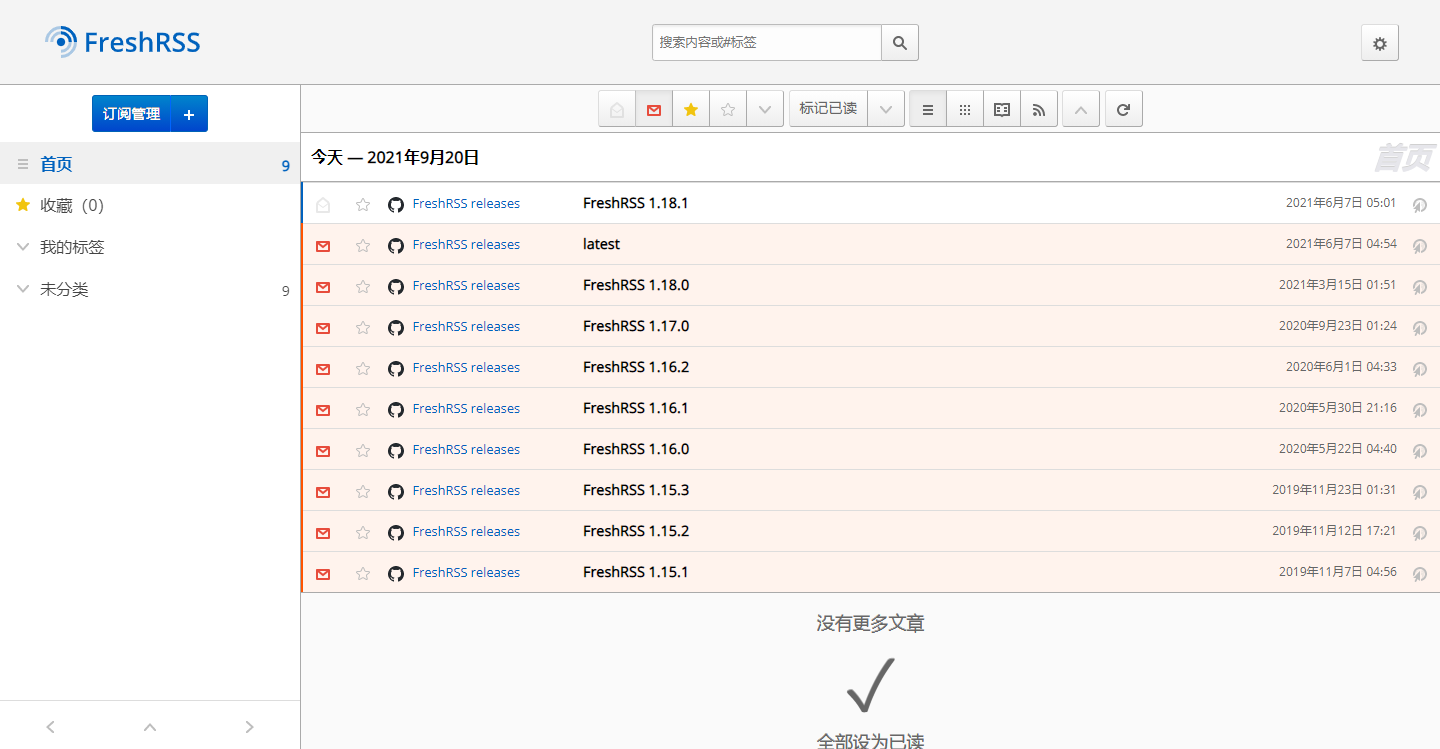This screenshot has width=1440, height=749.
Task: Click GitHub icon on FreshRSS 1.18.0 row
Action: pos(396,287)
